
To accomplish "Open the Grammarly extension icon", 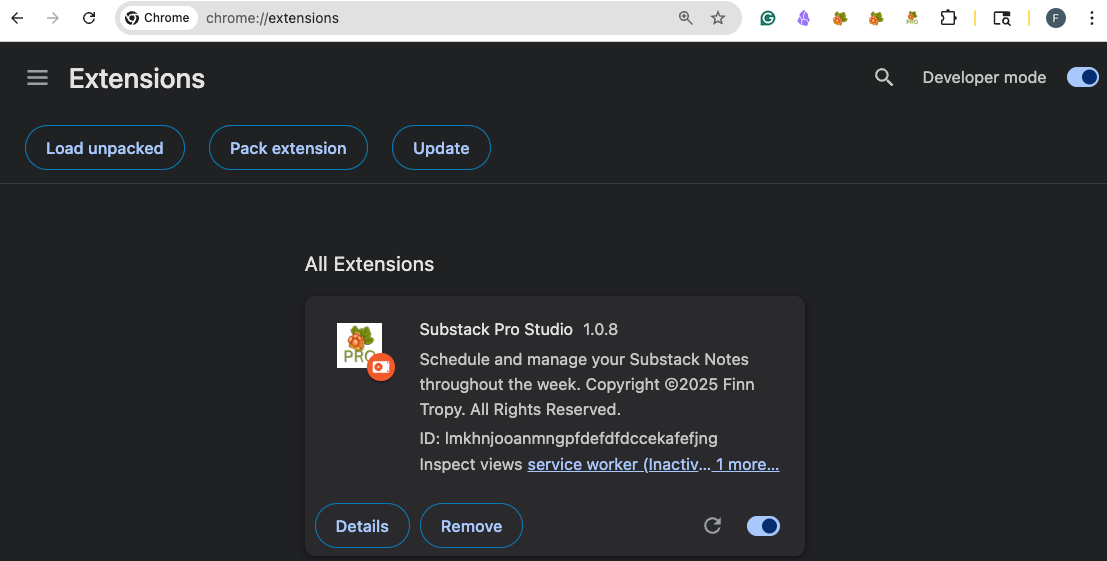I will (767, 18).
